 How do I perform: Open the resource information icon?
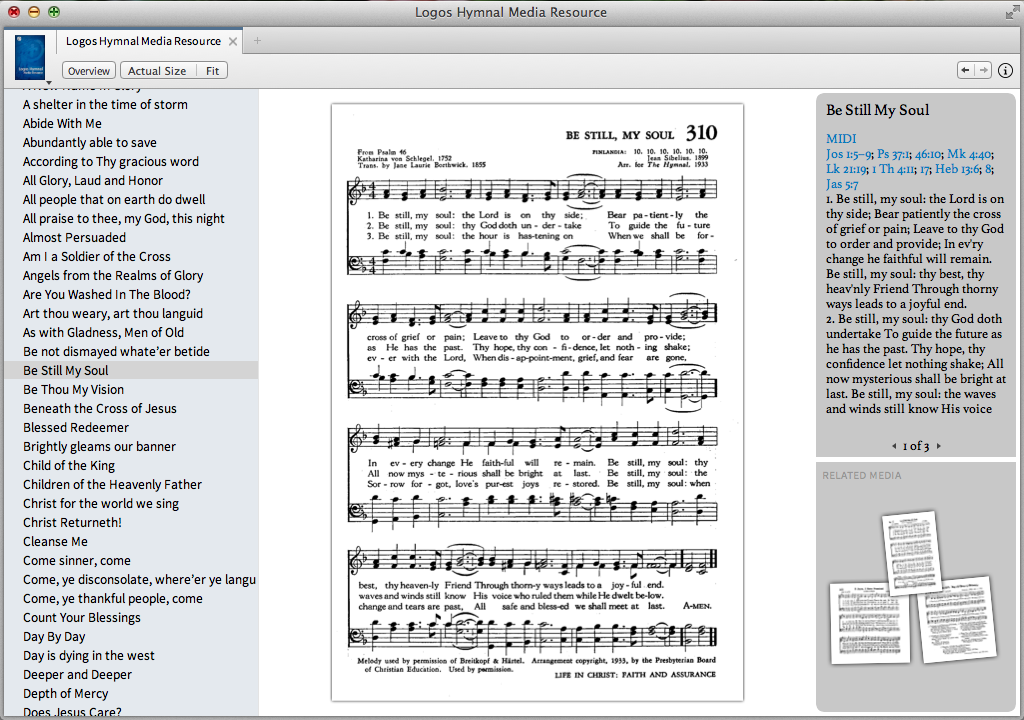coord(1006,71)
